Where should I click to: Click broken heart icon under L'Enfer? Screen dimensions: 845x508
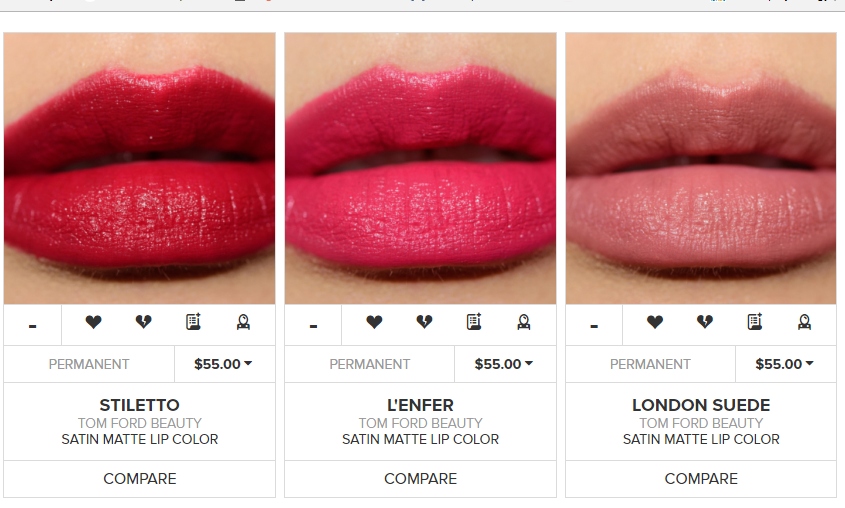424,322
